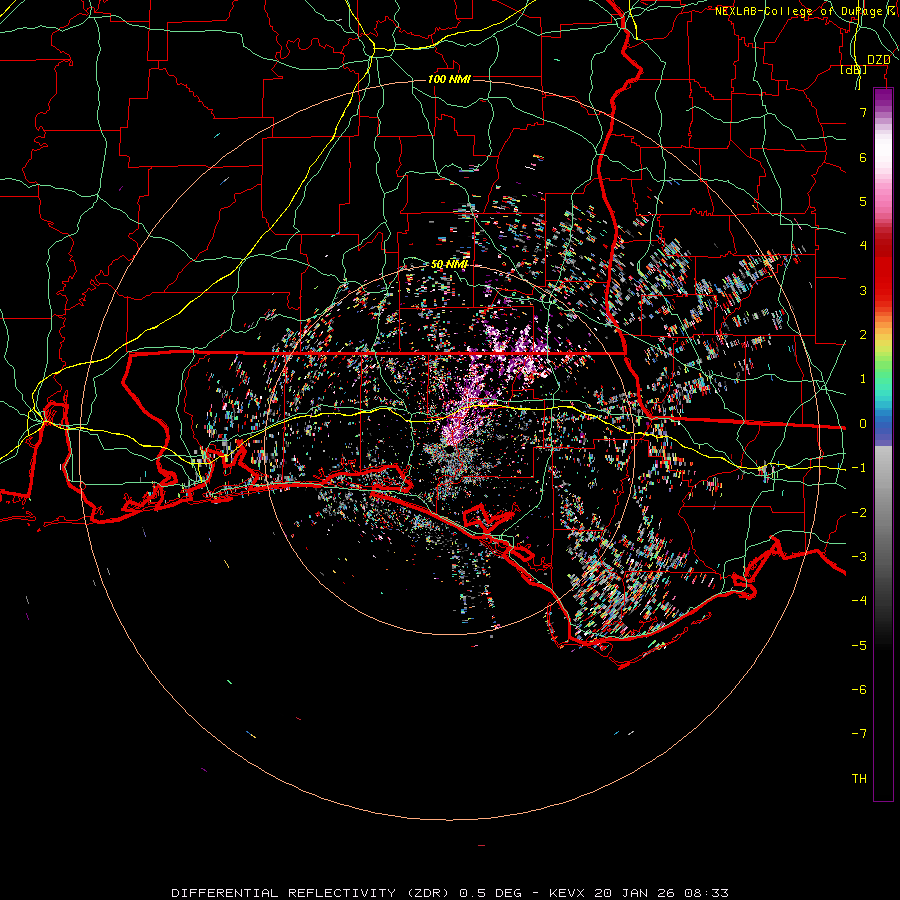This screenshot has width=900, height=900.
Task: Select the 100 NMI range ring label
Action: (449, 79)
